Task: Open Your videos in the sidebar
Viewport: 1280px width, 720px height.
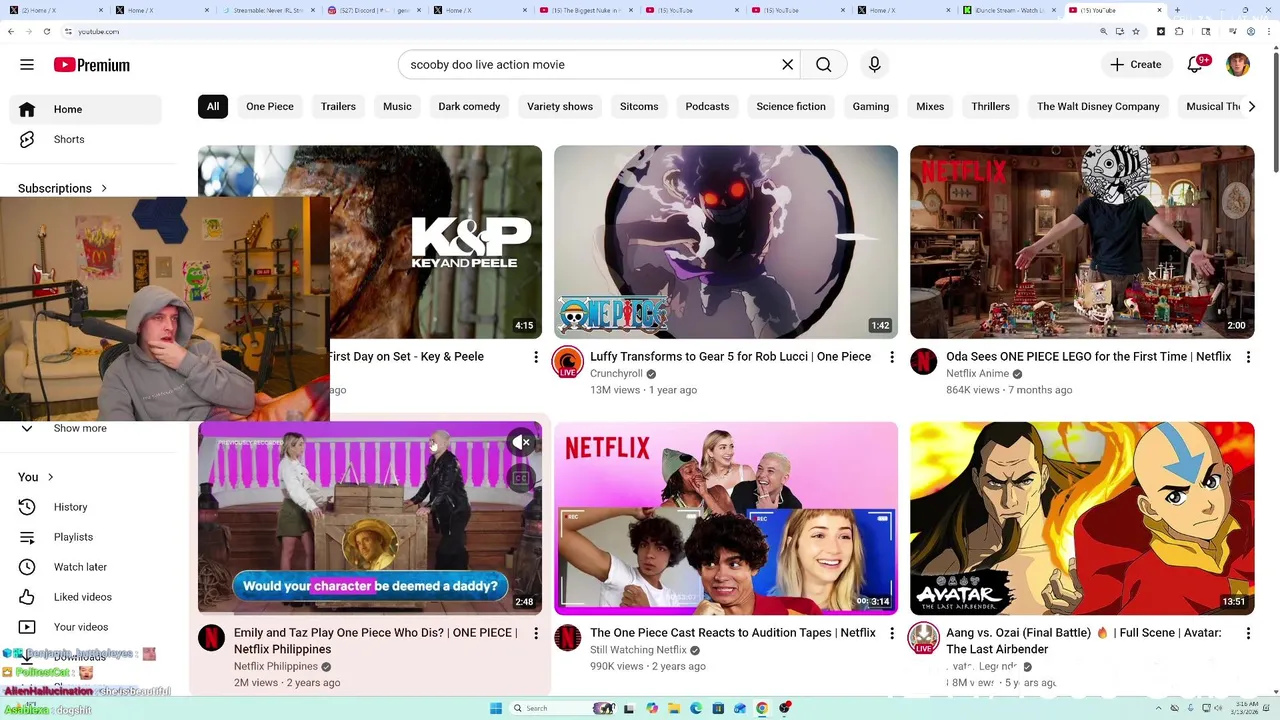Action: [86, 627]
